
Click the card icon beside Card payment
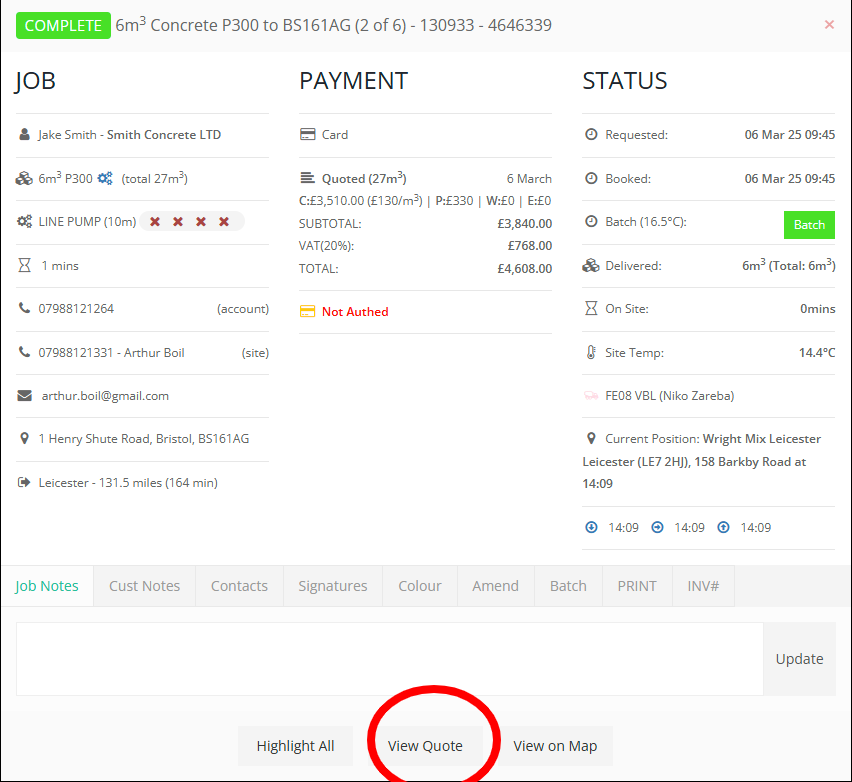pyautogui.click(x=308, y=134)
